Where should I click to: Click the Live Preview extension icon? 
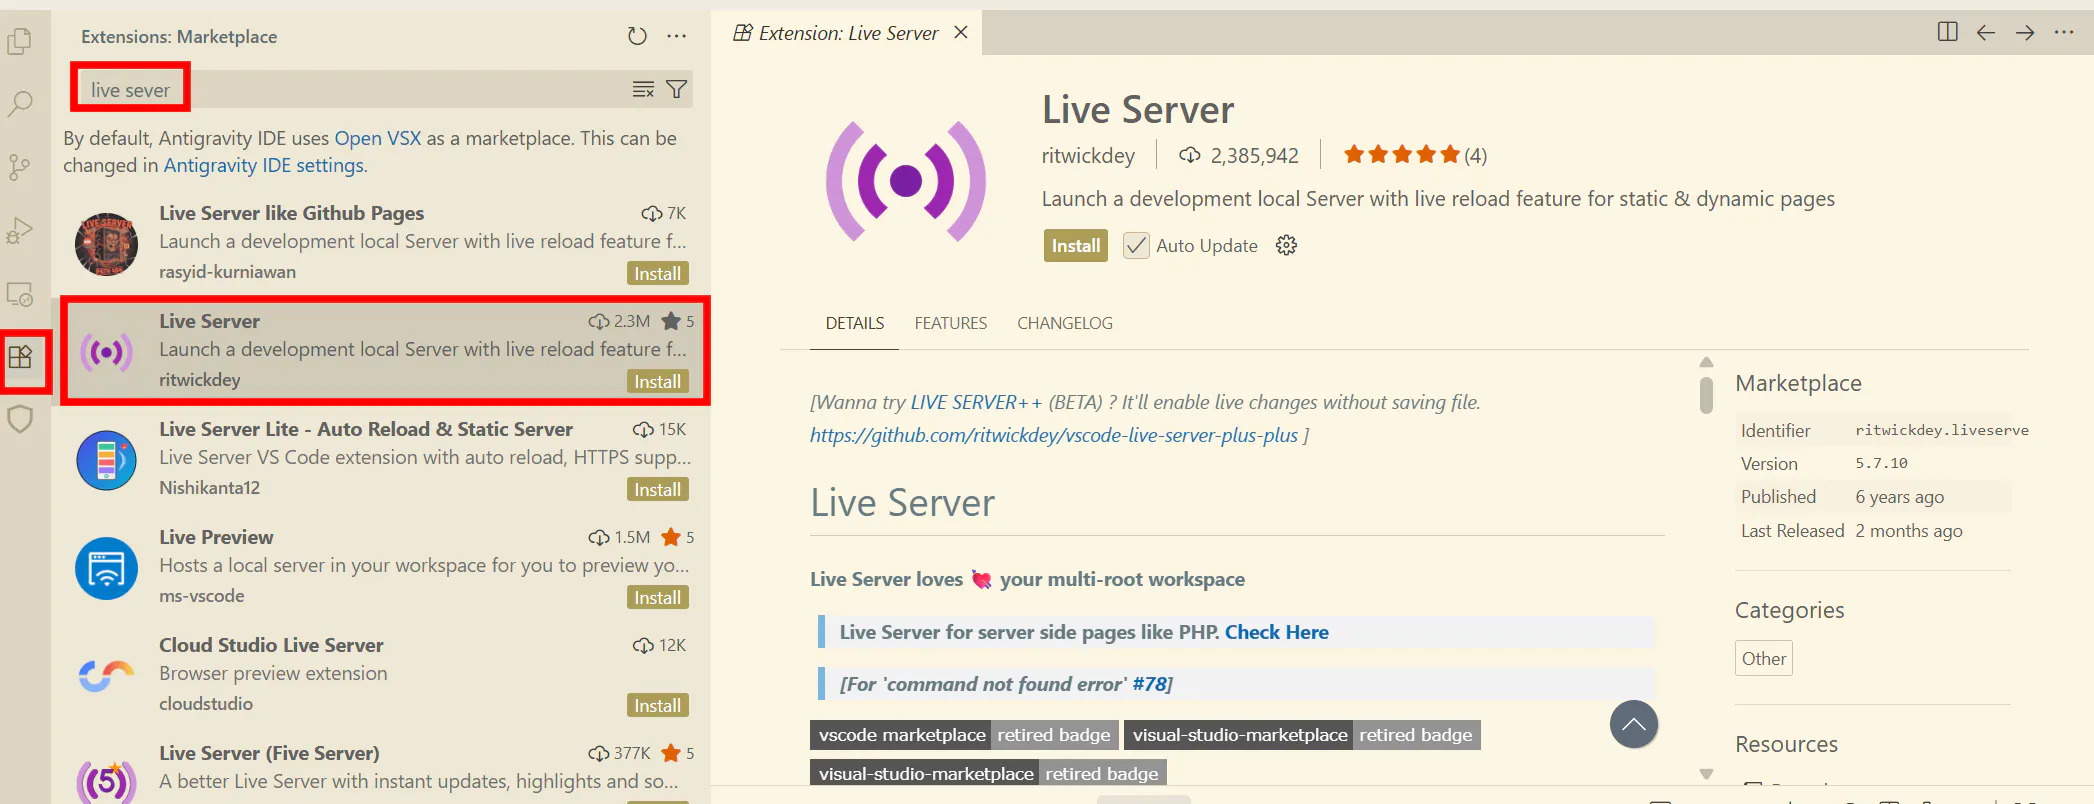click(x=106, y=568)
